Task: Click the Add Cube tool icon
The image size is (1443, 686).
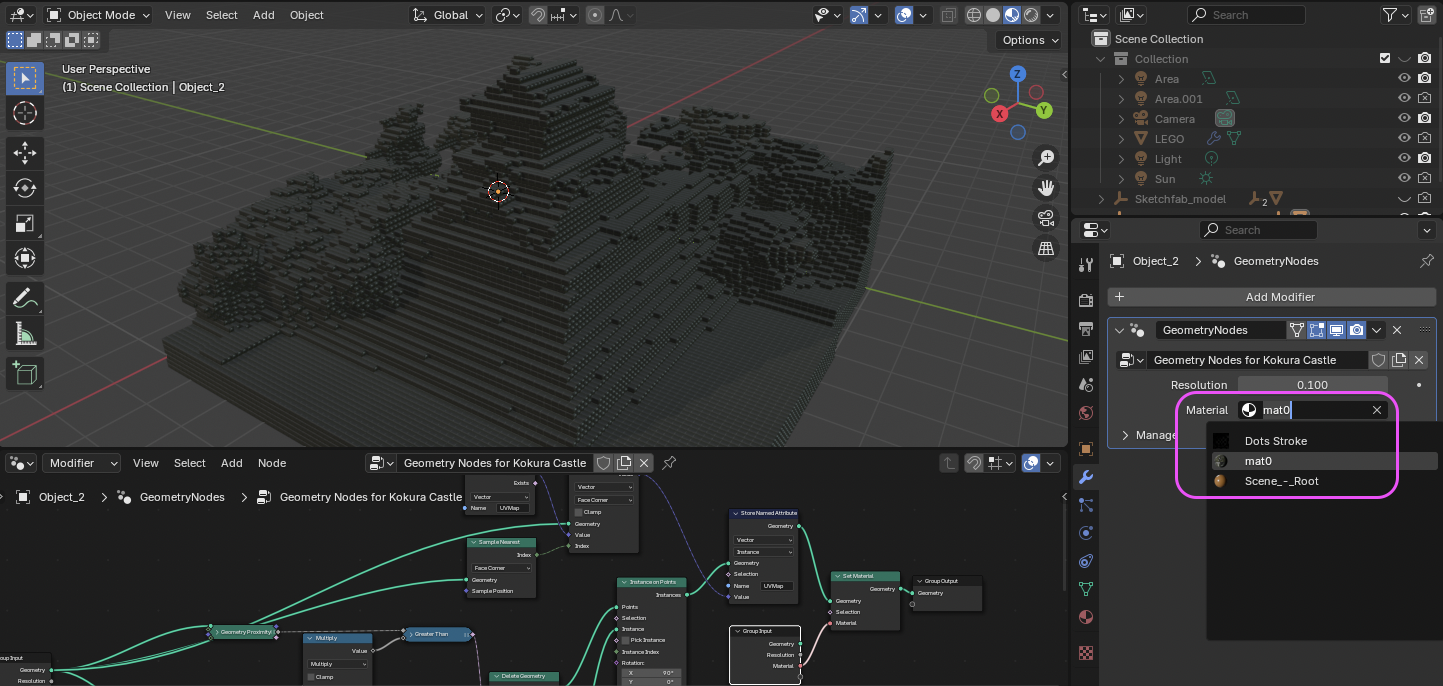Action: tap(25, 373)
